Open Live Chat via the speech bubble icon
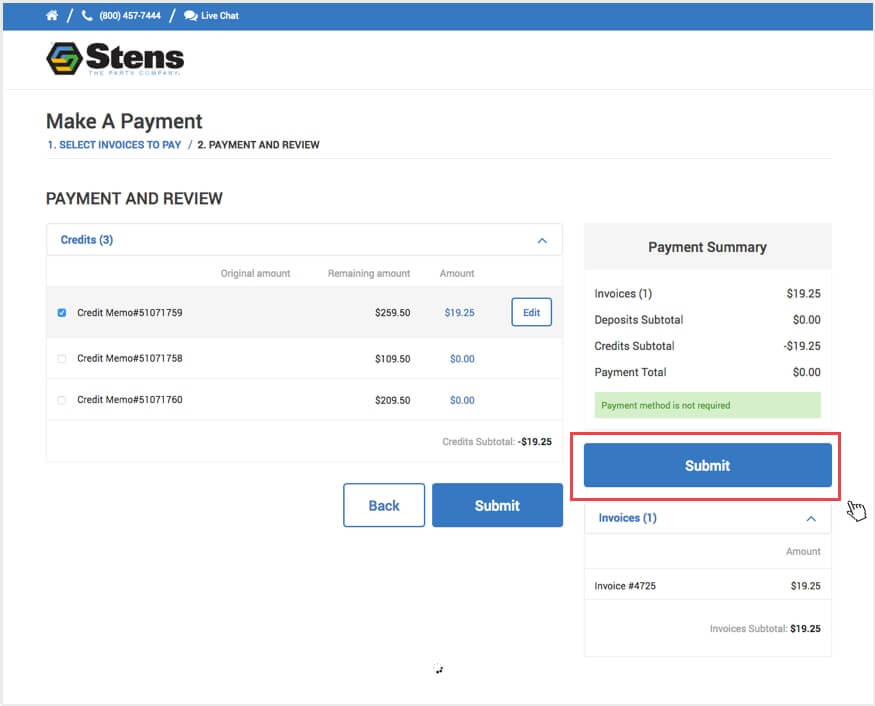The image size is (875, 706). coord(191,15)
